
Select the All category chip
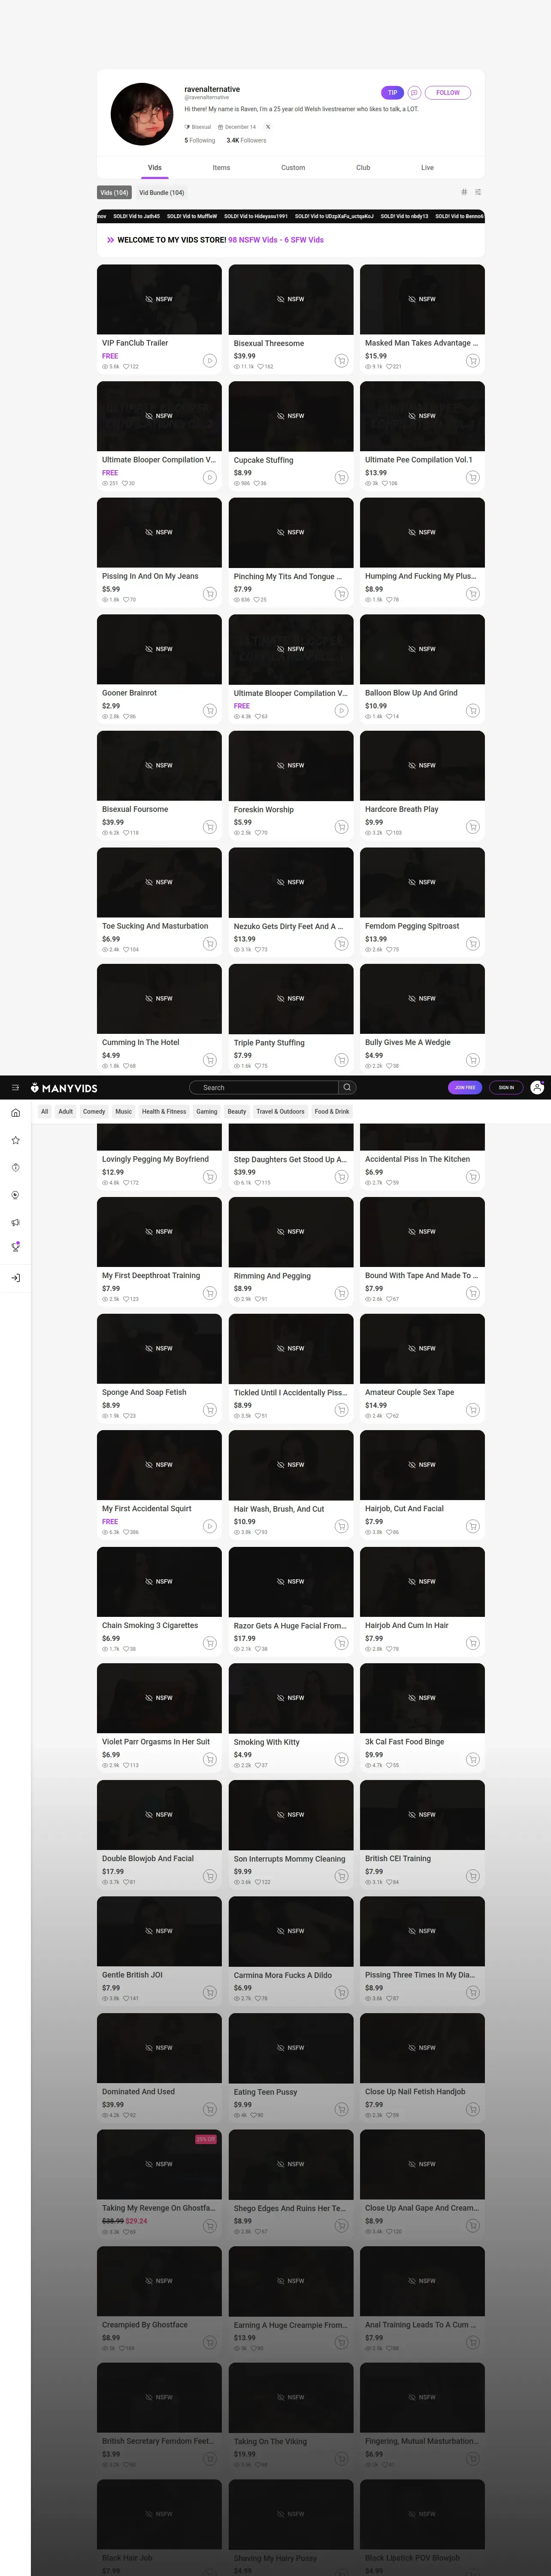click(x=44, y=1111)
